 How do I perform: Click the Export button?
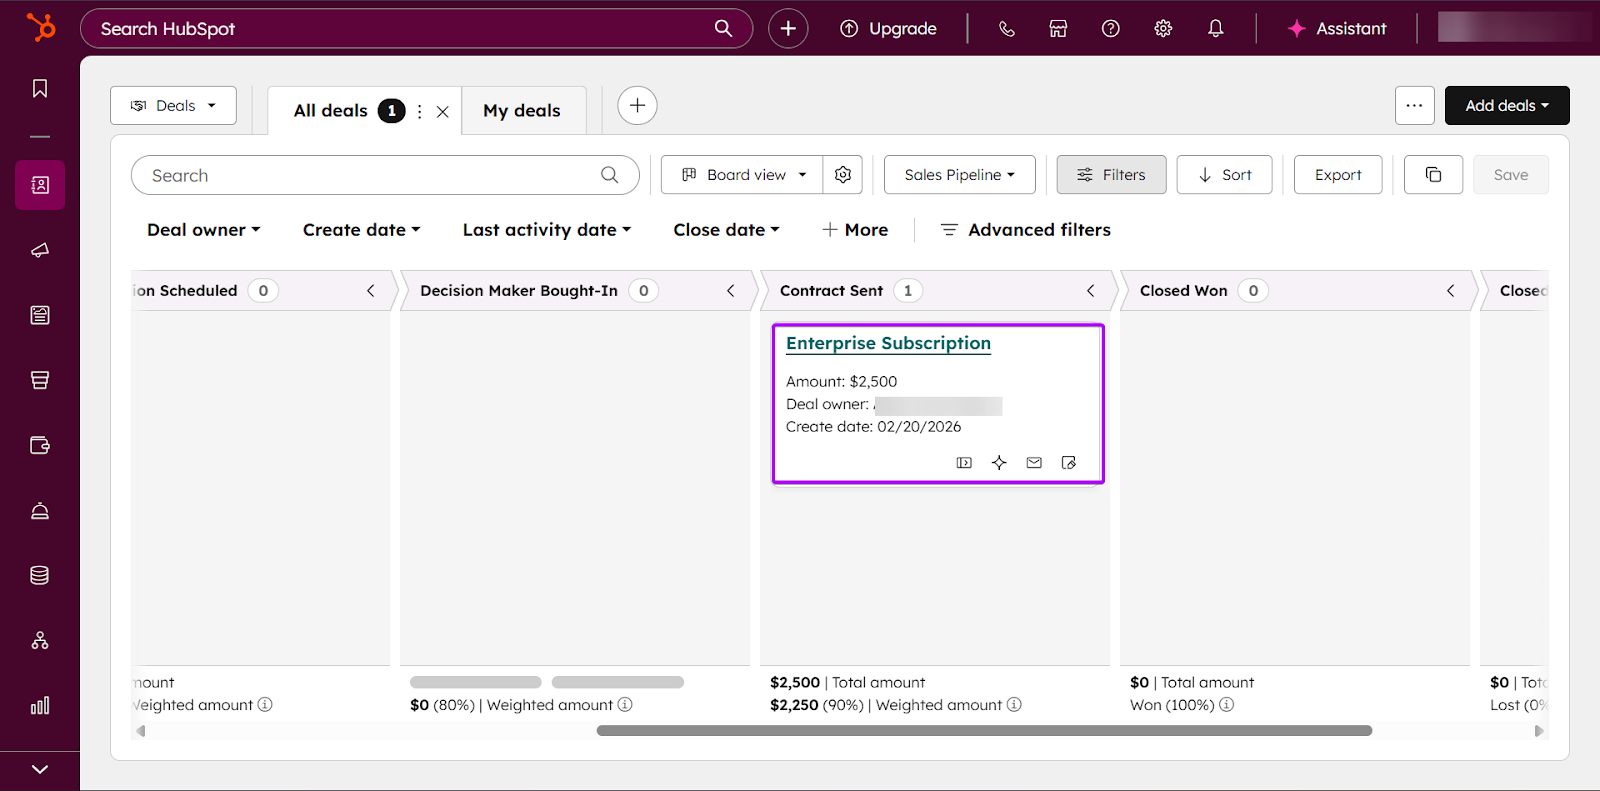click(x=1338, y=175)
